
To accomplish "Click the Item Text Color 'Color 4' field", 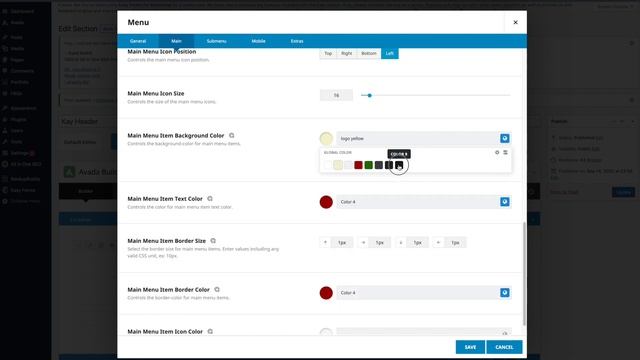I will (417, 202).
